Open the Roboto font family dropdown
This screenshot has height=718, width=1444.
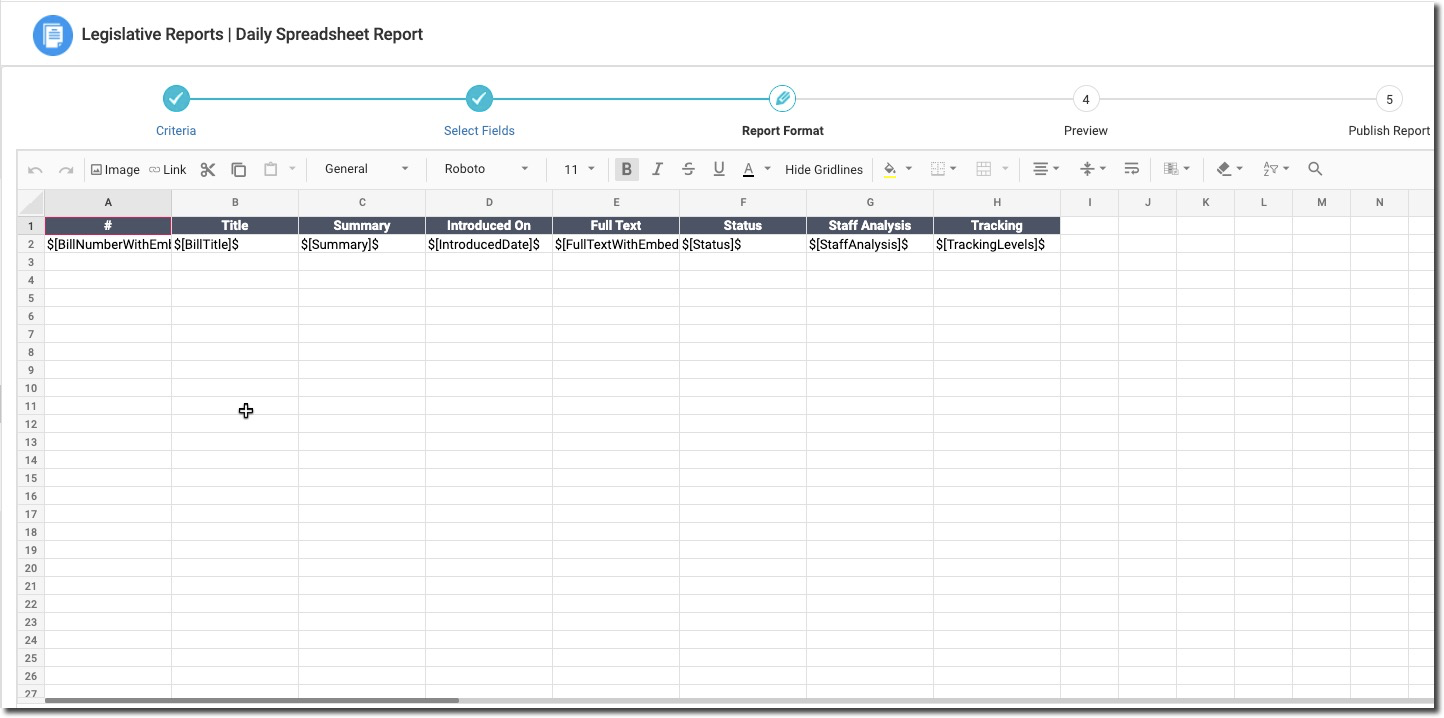tap(487, 169)
